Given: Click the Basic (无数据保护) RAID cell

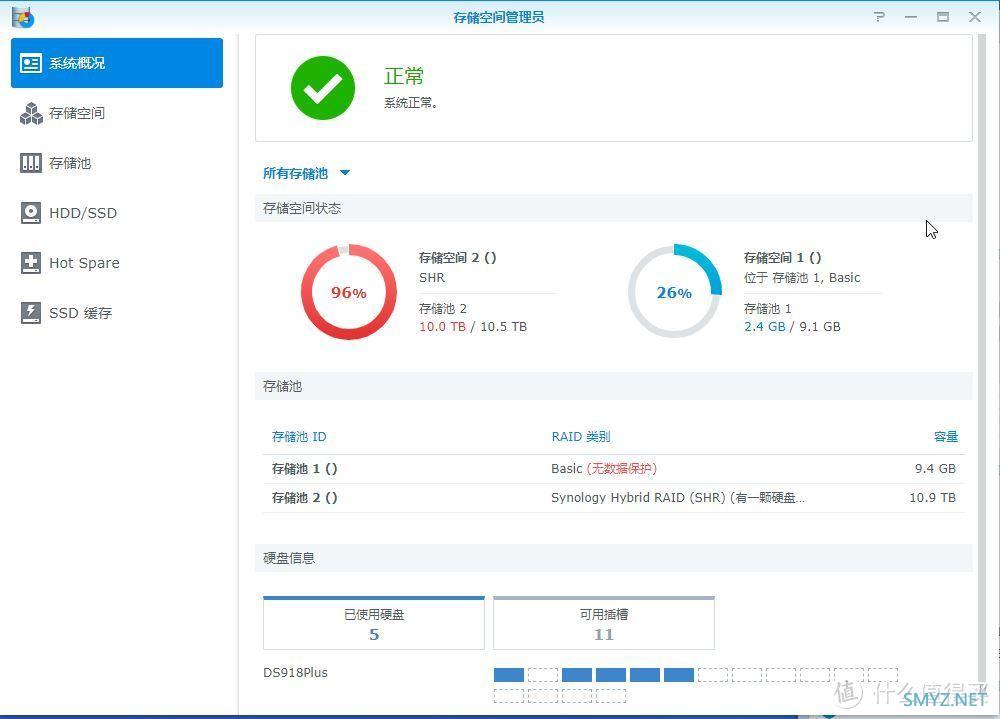Looking at the screenshot, I should point(604,469).
